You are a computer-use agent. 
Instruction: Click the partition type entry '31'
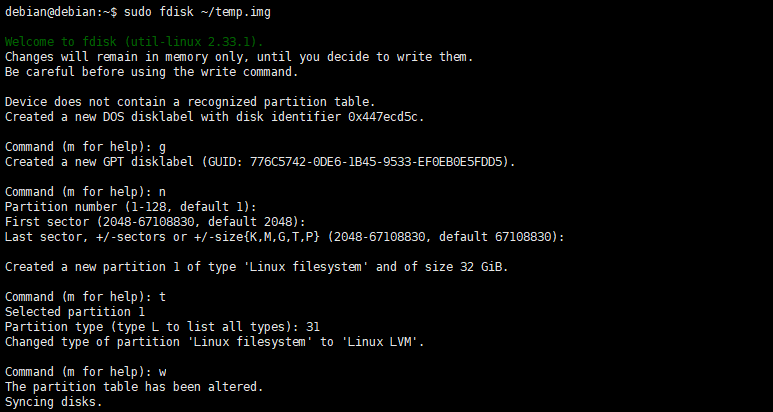click(x=313, y=326)
